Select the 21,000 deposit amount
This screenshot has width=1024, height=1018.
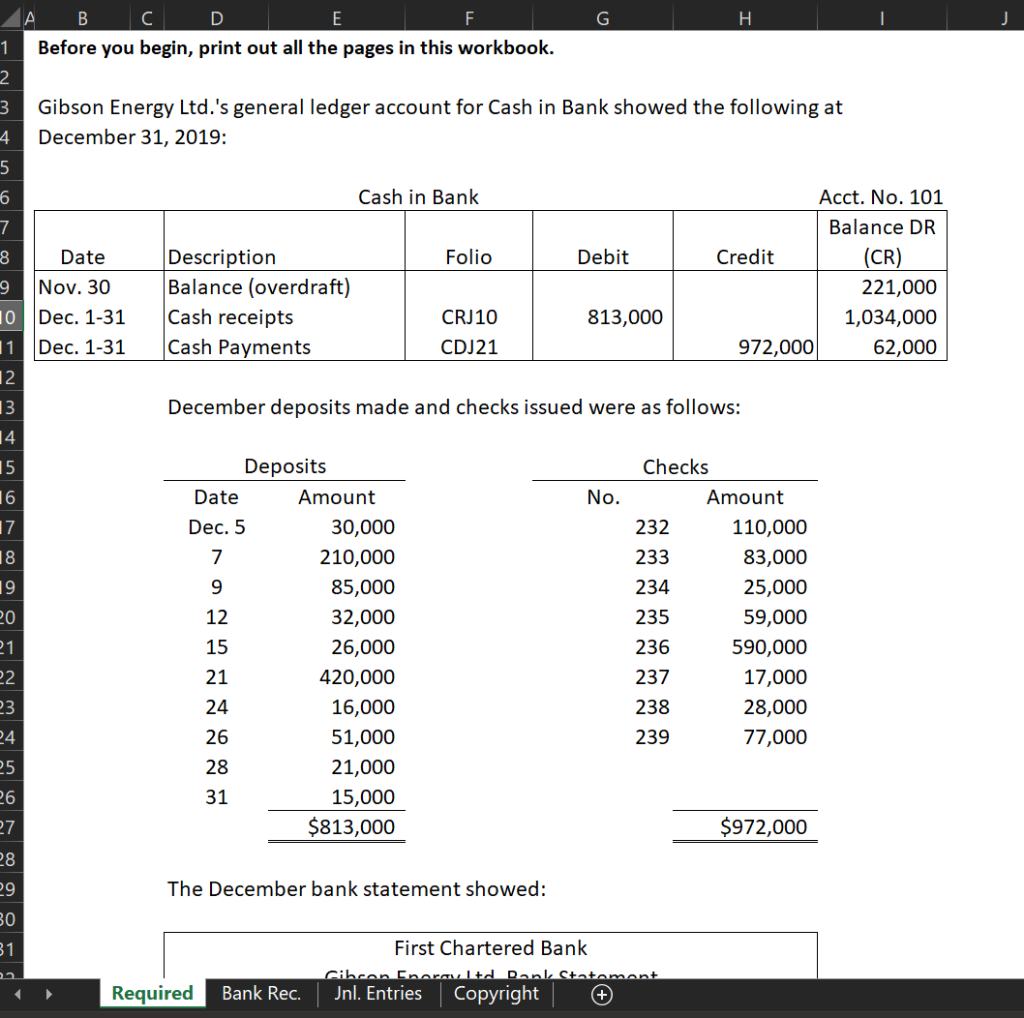click(336, 767)
